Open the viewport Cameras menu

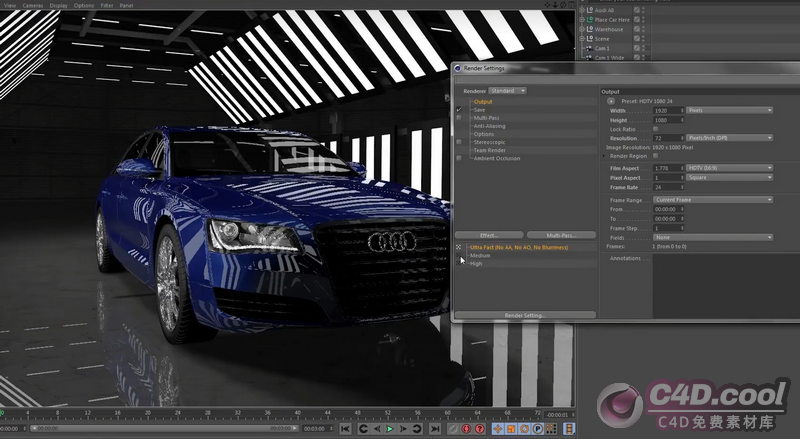[x=33, y=5]
